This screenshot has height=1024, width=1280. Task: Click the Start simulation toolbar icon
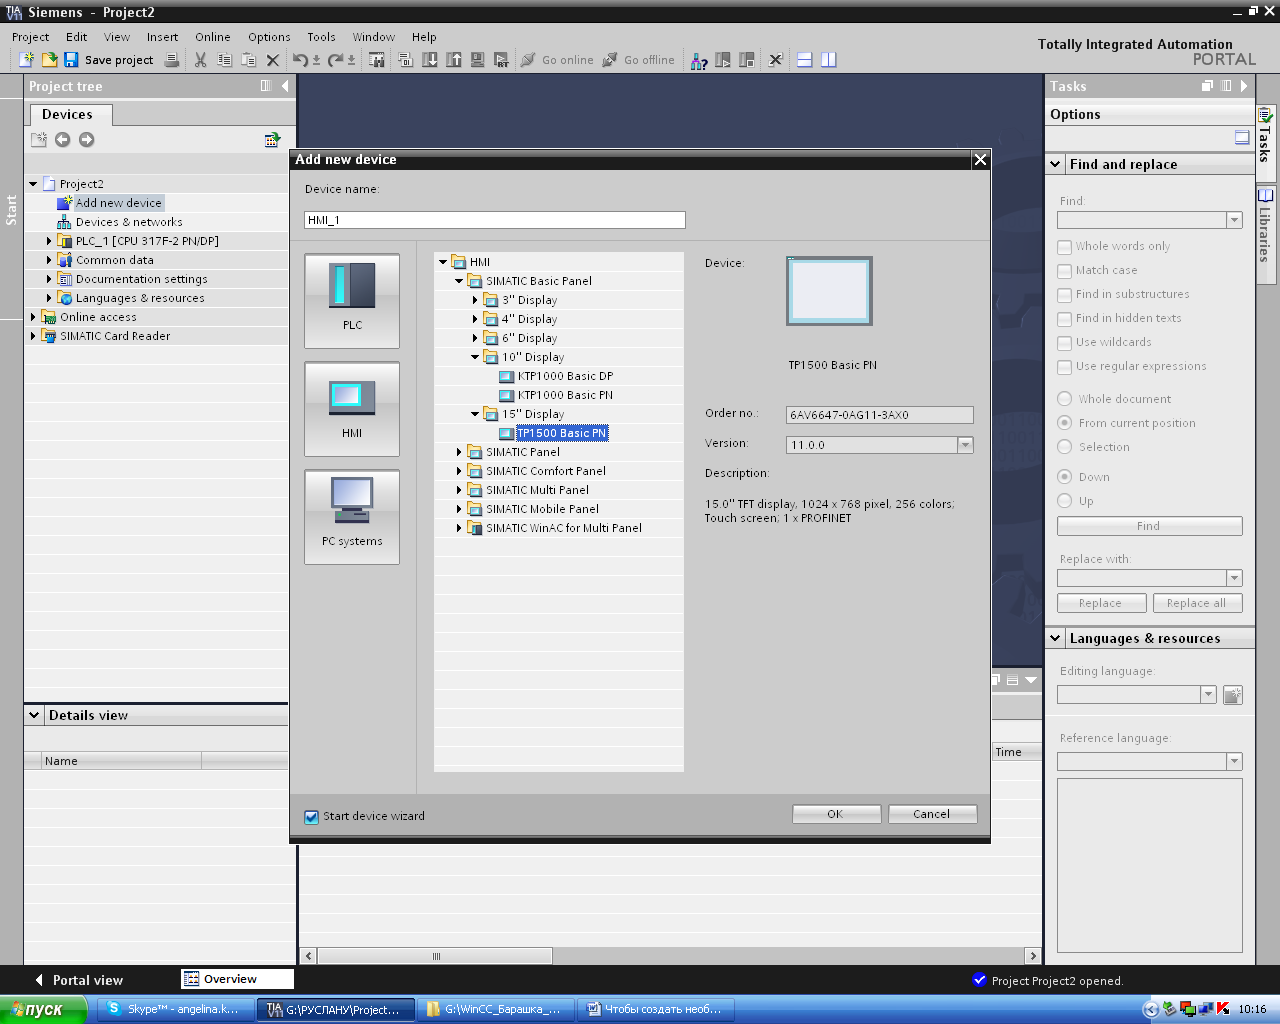(478, 60)
